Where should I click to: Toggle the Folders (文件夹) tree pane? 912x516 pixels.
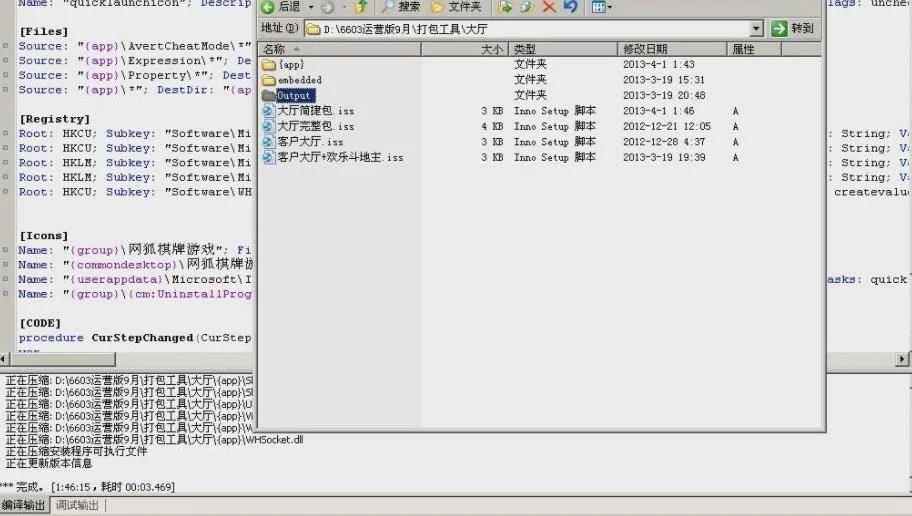click(456, 7)
